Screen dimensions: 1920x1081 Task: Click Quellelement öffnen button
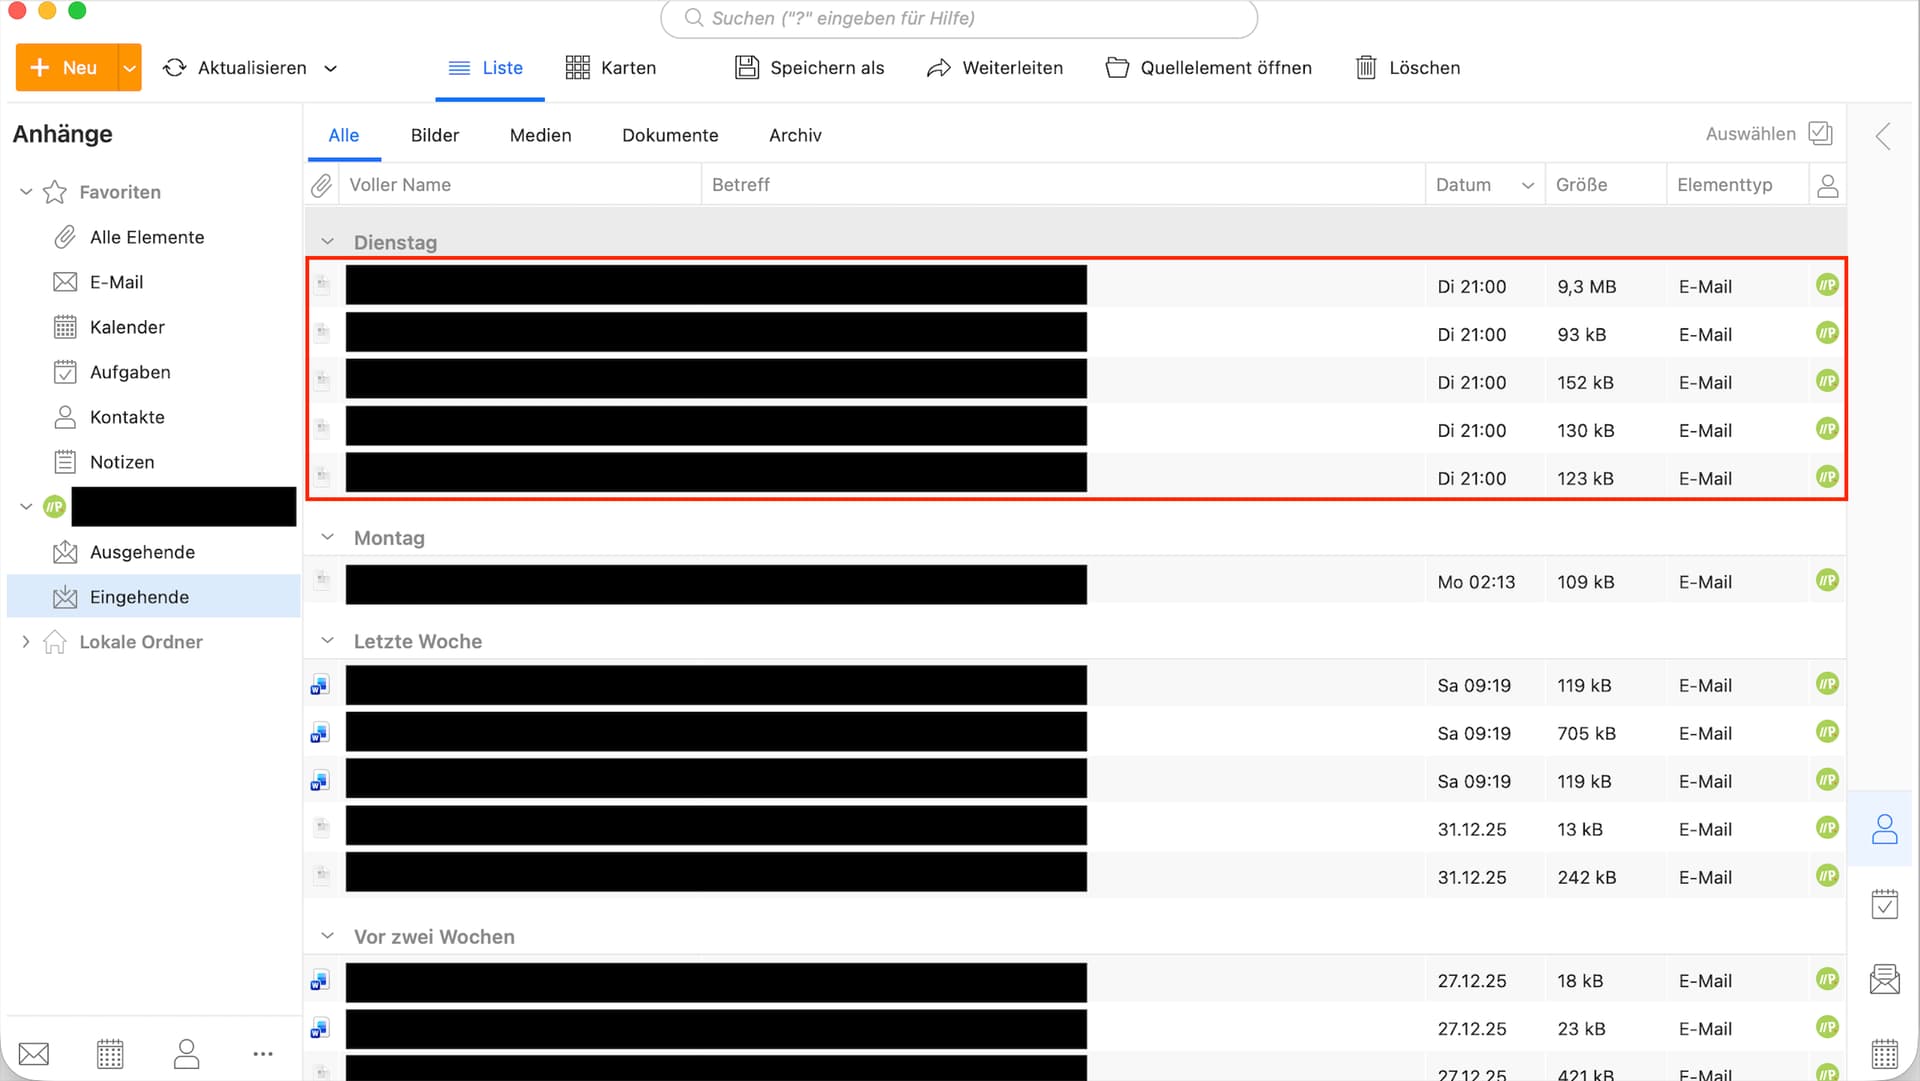pos(1208,68)
